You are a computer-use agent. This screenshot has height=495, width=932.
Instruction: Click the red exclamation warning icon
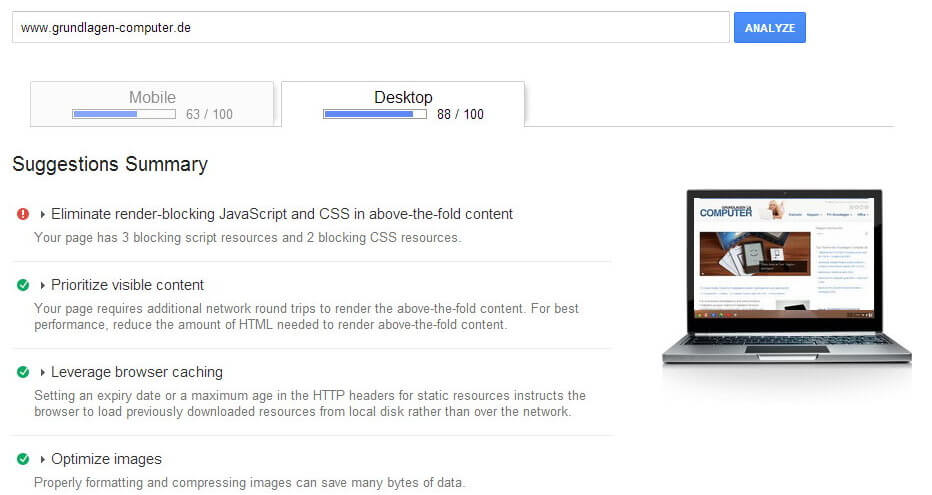tap(23, 214)
